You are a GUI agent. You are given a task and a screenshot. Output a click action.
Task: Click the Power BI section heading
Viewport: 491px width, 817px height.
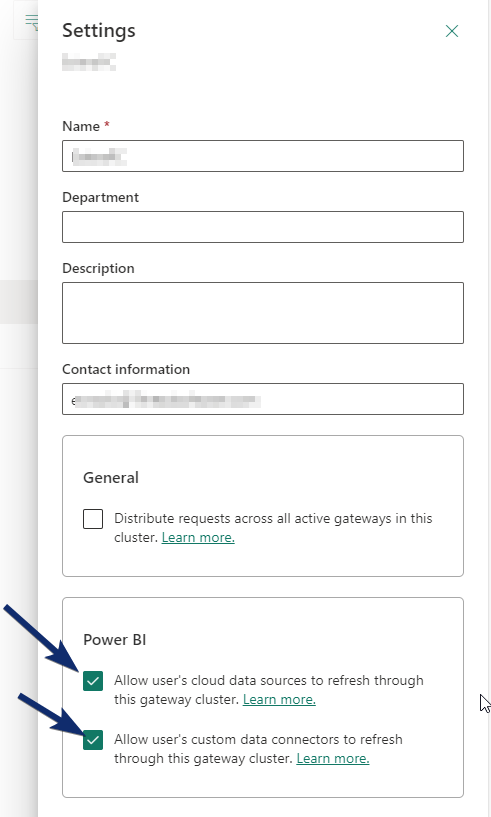(115, 640)
